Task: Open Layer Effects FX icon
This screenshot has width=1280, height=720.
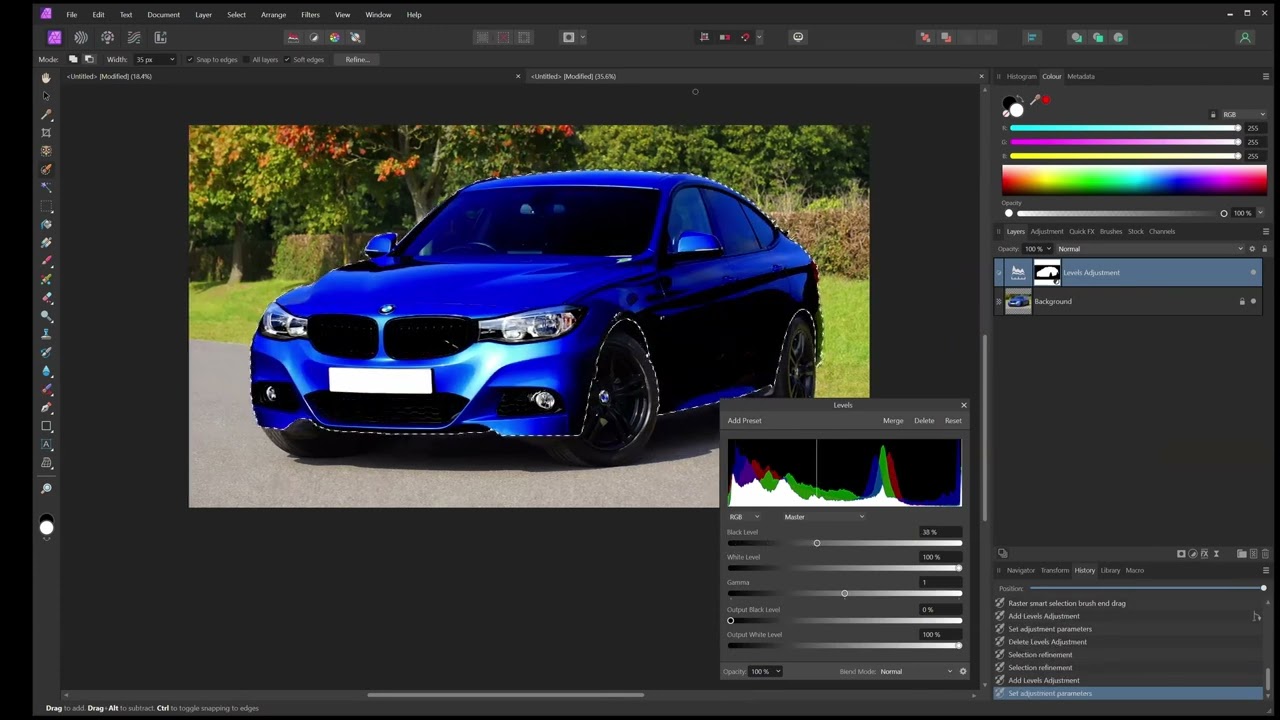Action: 1205,553
